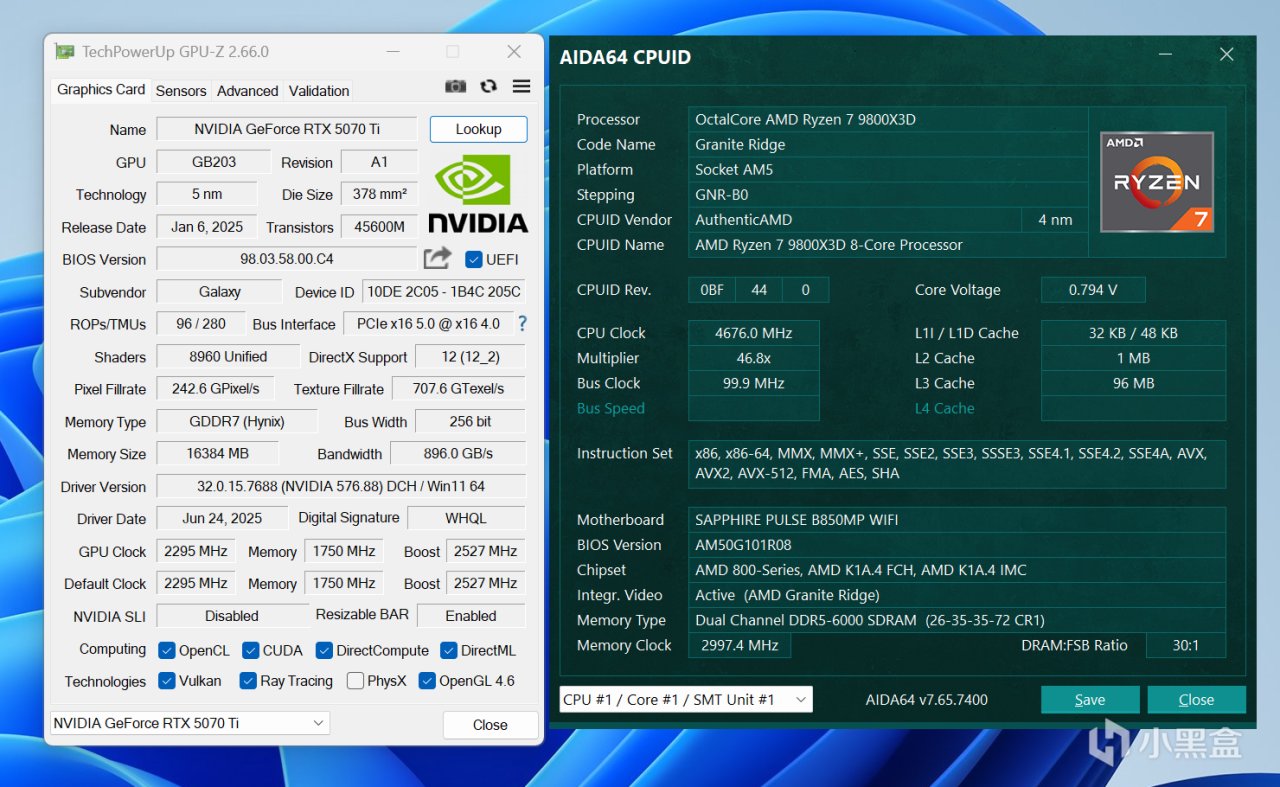1280x787 pixels.
Task: Click the NVIDIA logo in GPU-Z
Action: [478, 193]
